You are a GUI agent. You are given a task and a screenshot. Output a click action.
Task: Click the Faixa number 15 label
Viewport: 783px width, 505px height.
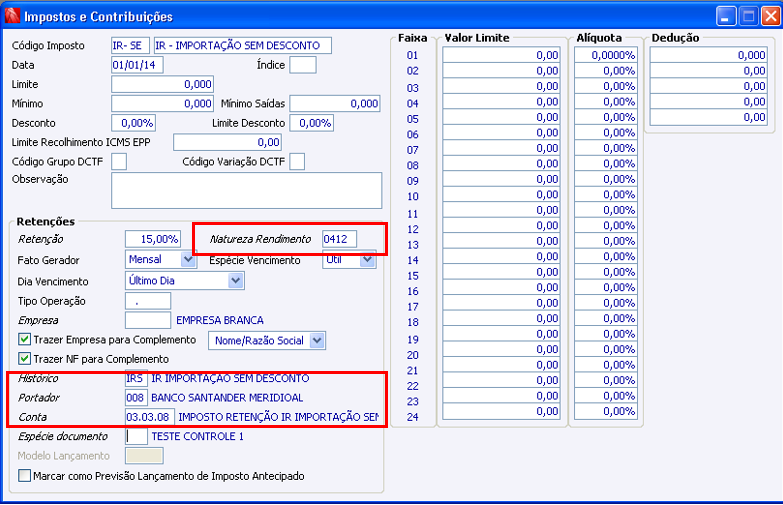point(412,276)
